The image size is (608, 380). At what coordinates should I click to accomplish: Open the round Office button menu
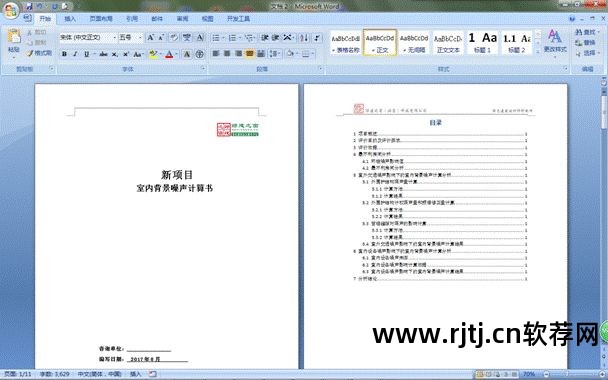click(x=10, y=10)
